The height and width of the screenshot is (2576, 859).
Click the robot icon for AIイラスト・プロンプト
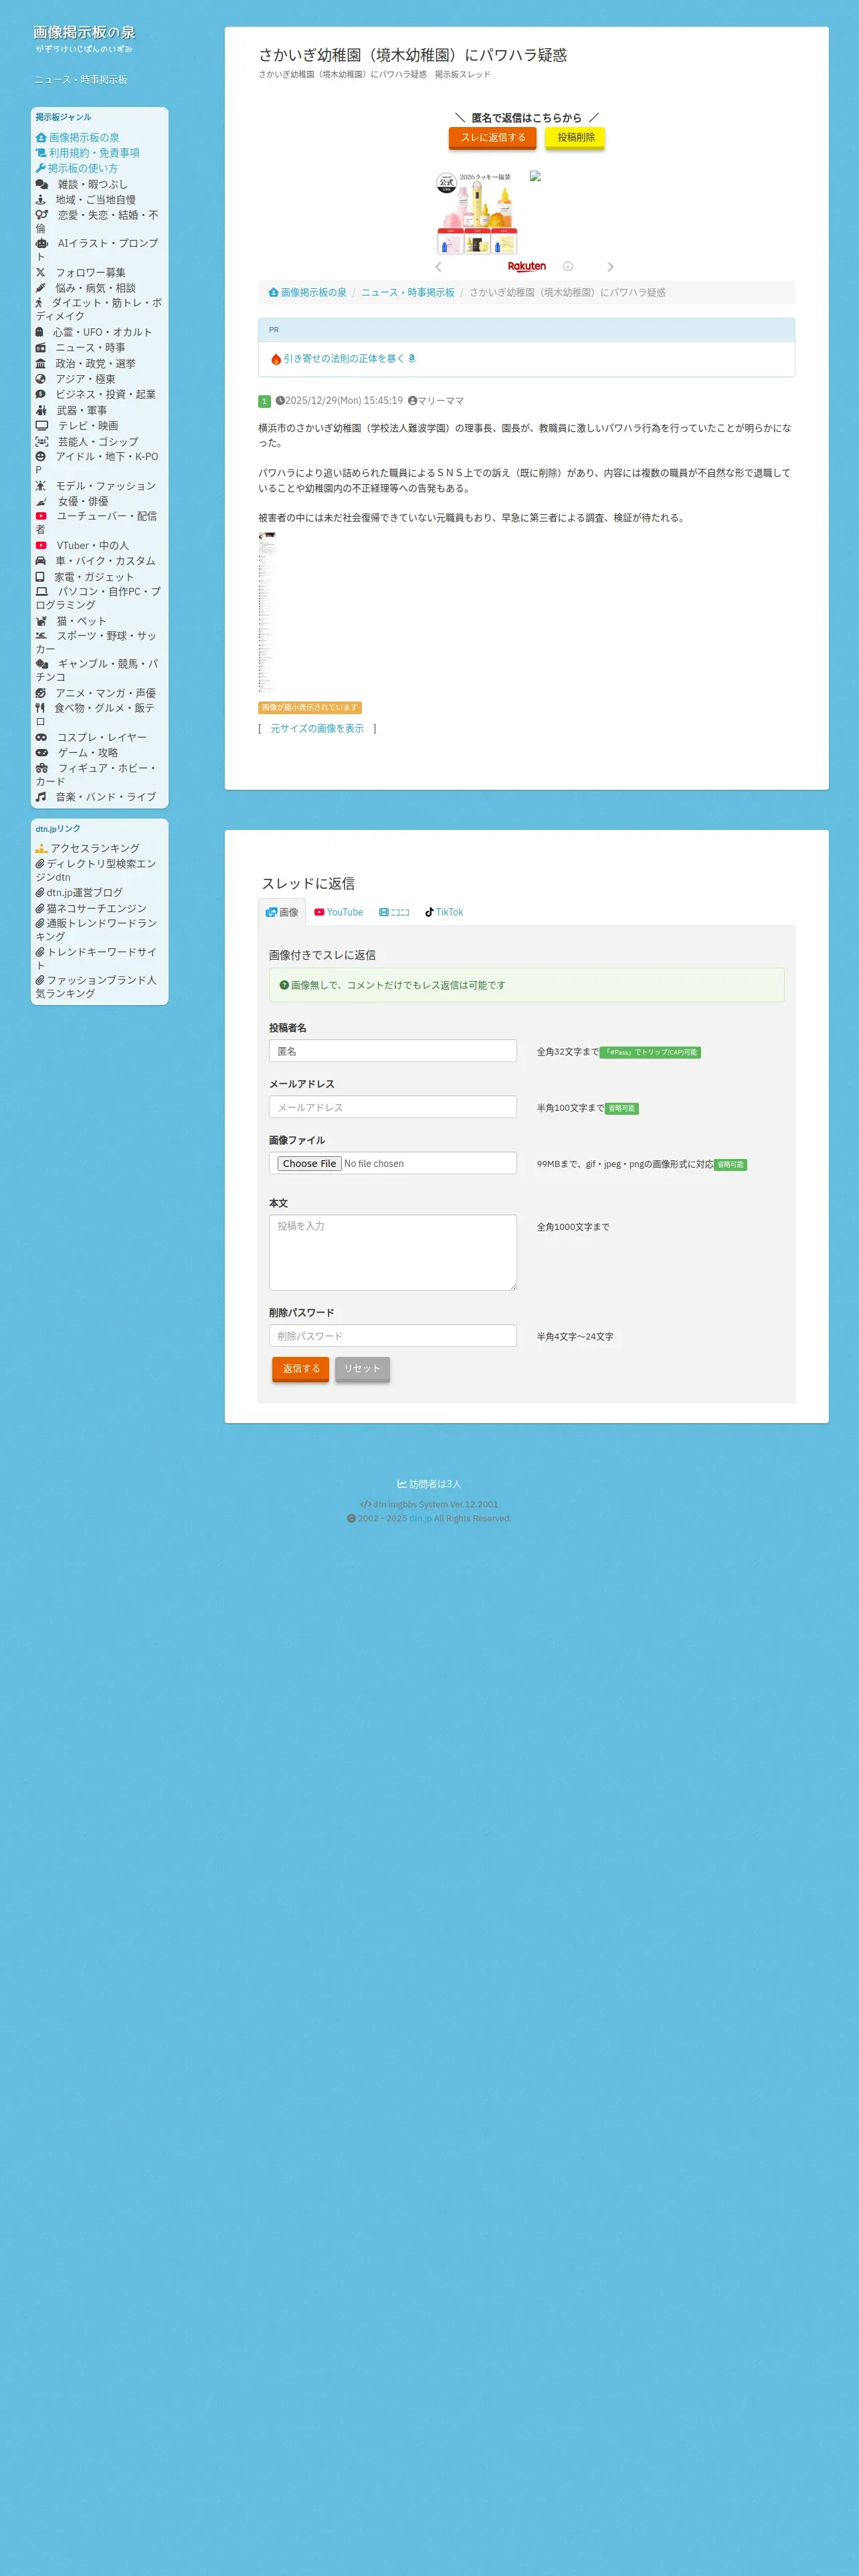[41, 243]
